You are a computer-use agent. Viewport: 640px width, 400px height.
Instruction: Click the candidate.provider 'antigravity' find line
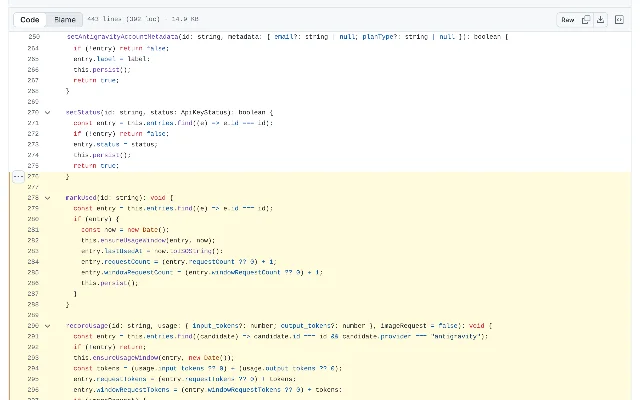click(x=281, y=336)
